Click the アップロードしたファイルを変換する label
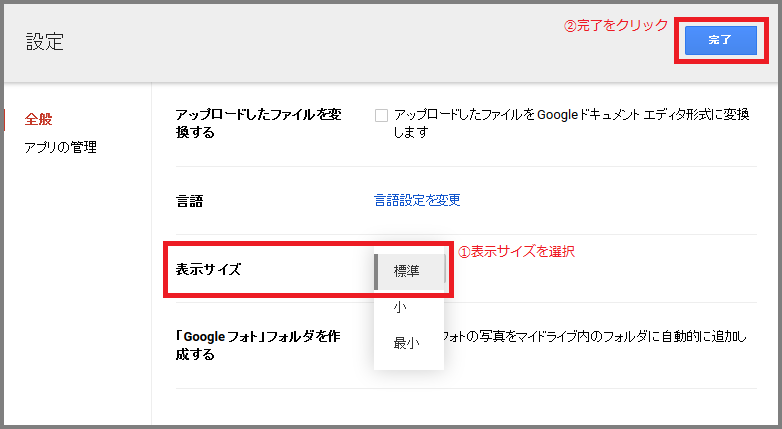782x429 pixels. point(258,123)
